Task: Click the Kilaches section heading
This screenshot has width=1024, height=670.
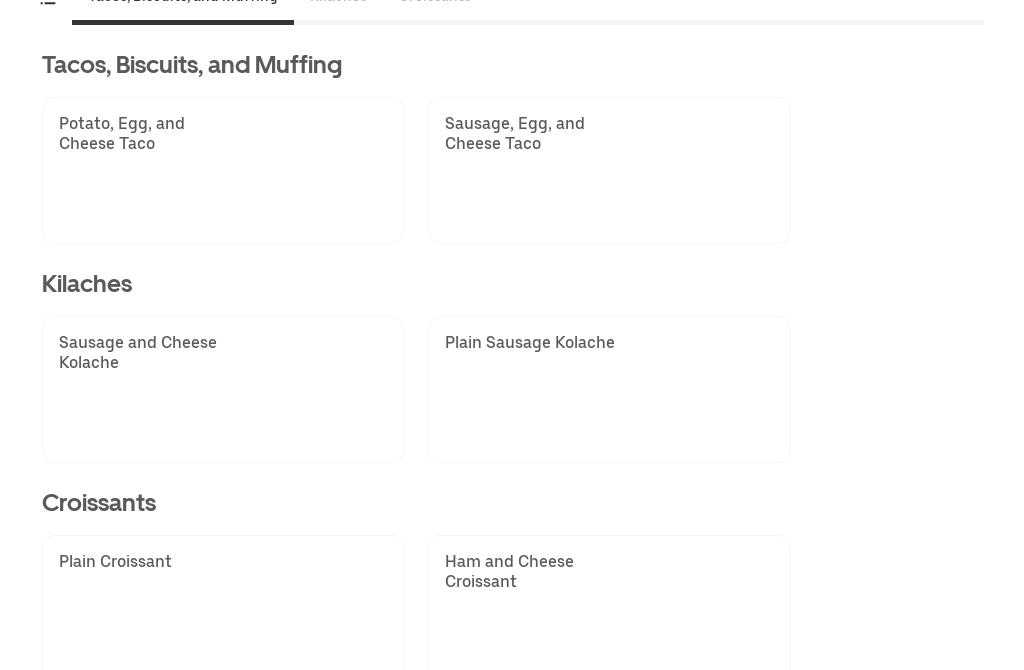Action: pos(87,283)
